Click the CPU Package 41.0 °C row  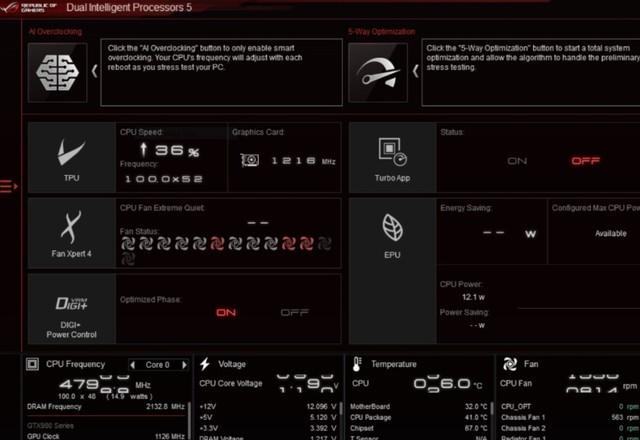point(419,417)
